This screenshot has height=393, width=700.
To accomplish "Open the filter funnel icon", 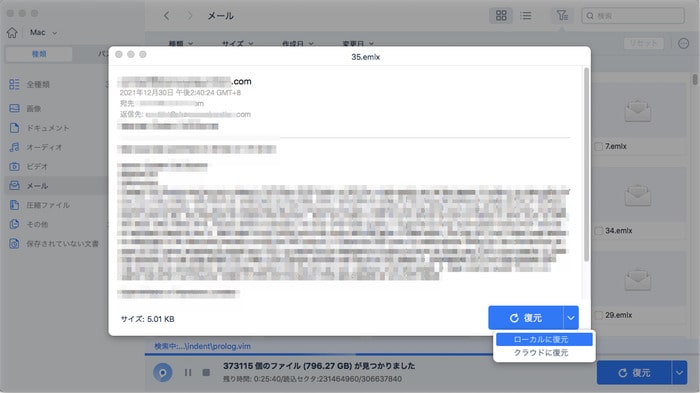I will point(562,16).
